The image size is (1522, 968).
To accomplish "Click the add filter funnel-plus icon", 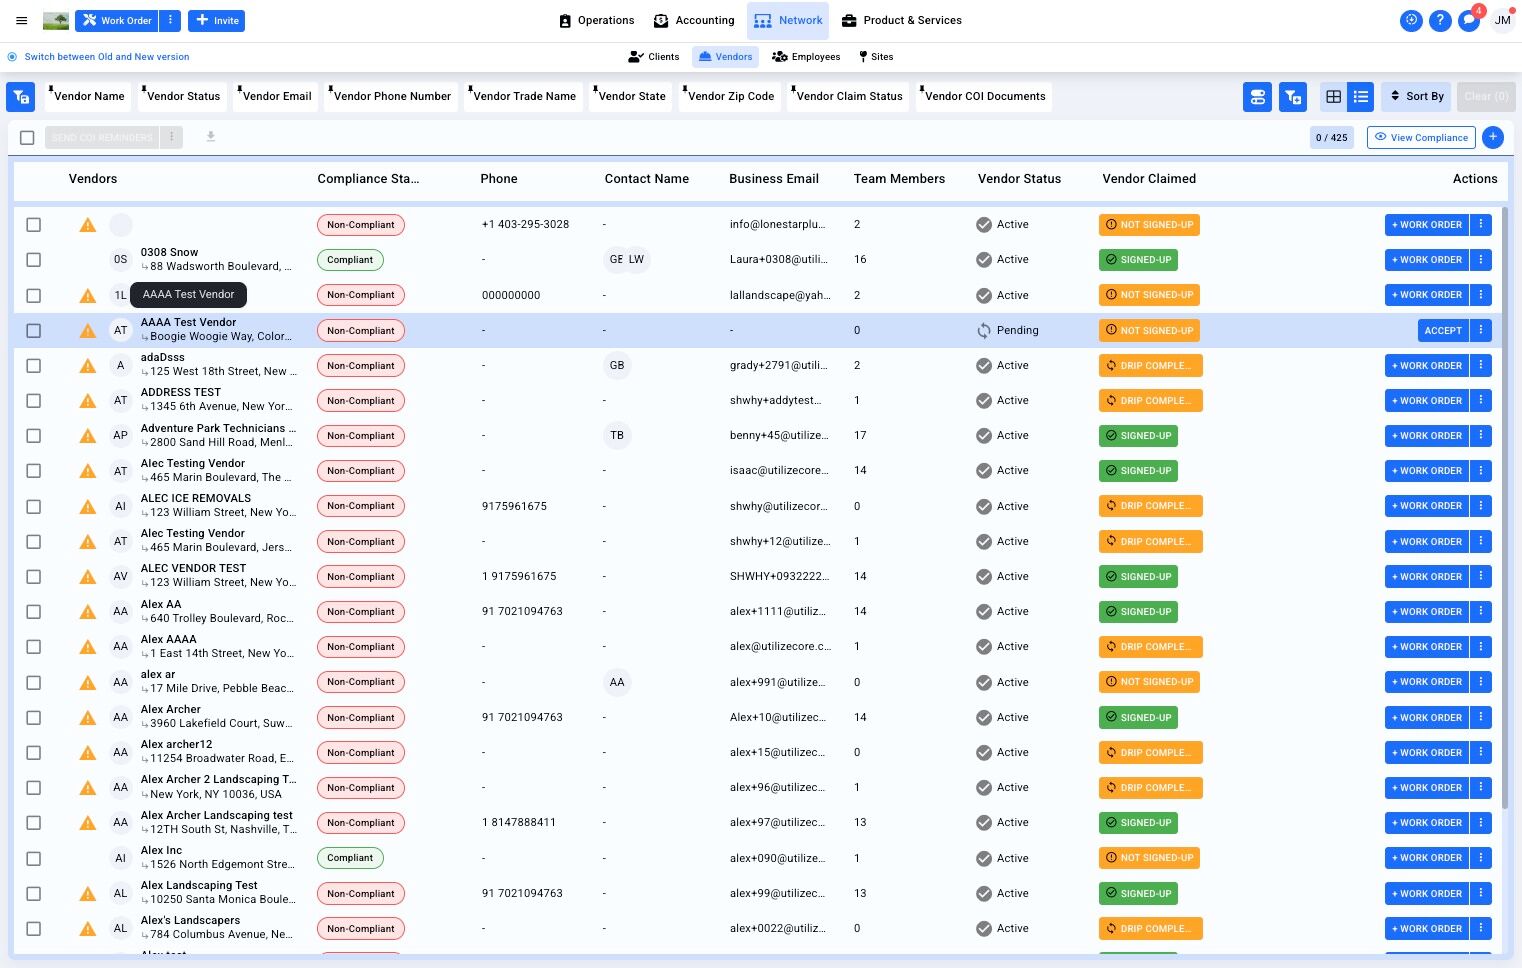I will [x=1293, y=97].
